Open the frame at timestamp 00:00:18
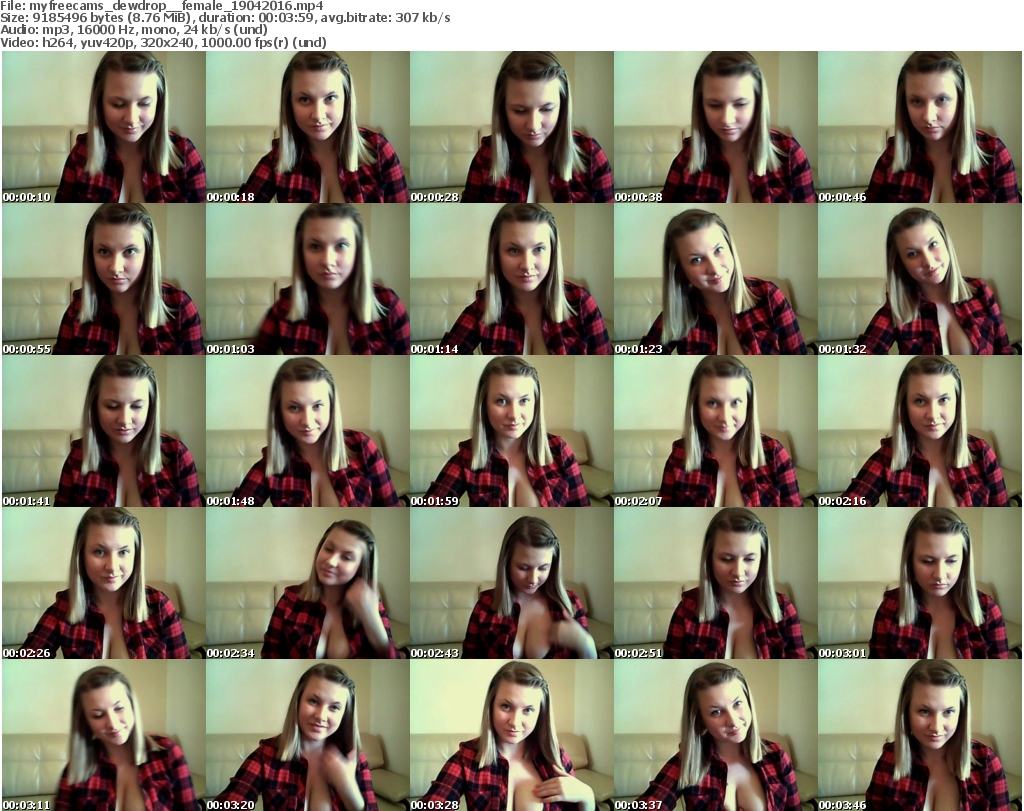 [308, 127]
